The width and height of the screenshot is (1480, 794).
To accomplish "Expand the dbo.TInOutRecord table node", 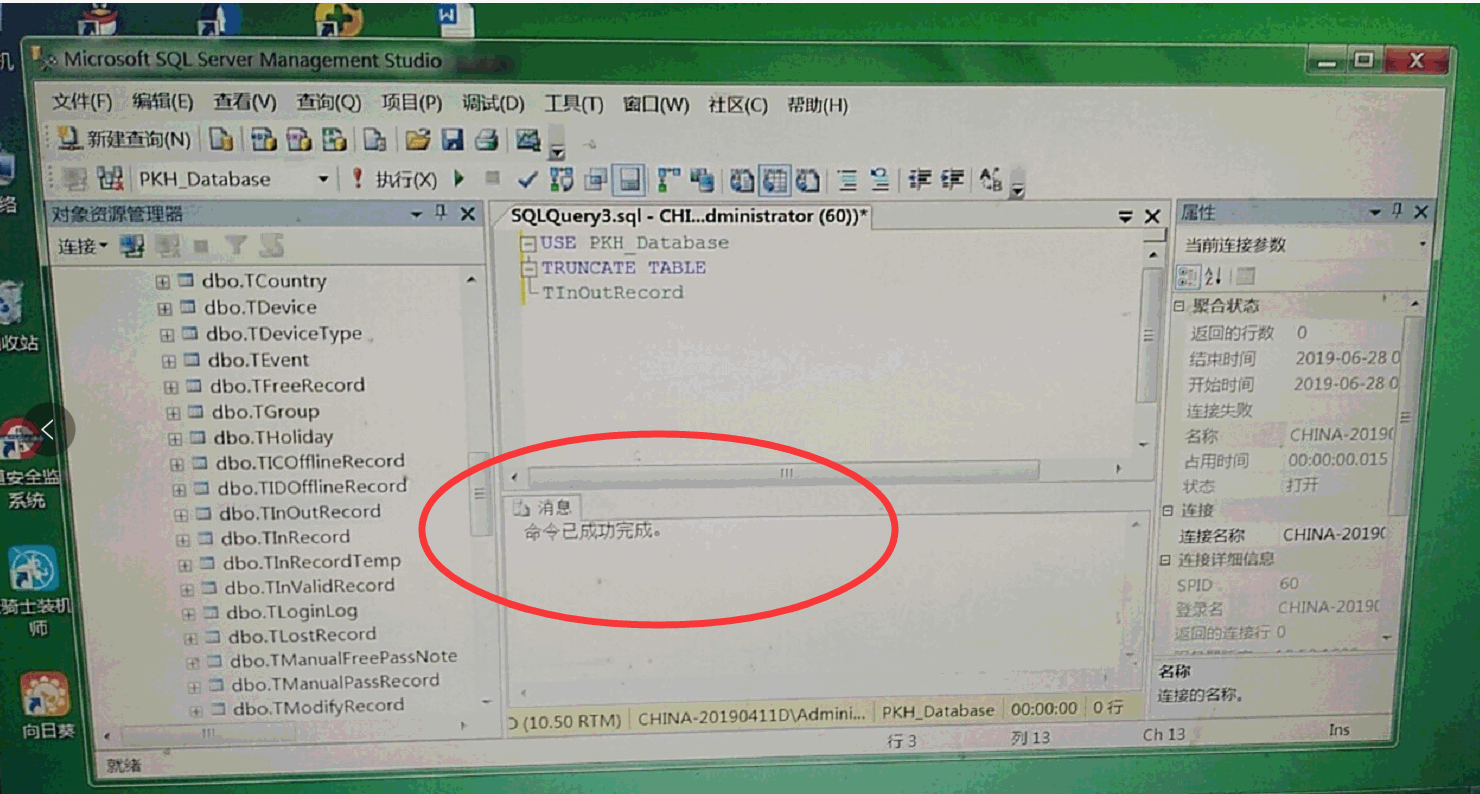I will click(181, 515).
